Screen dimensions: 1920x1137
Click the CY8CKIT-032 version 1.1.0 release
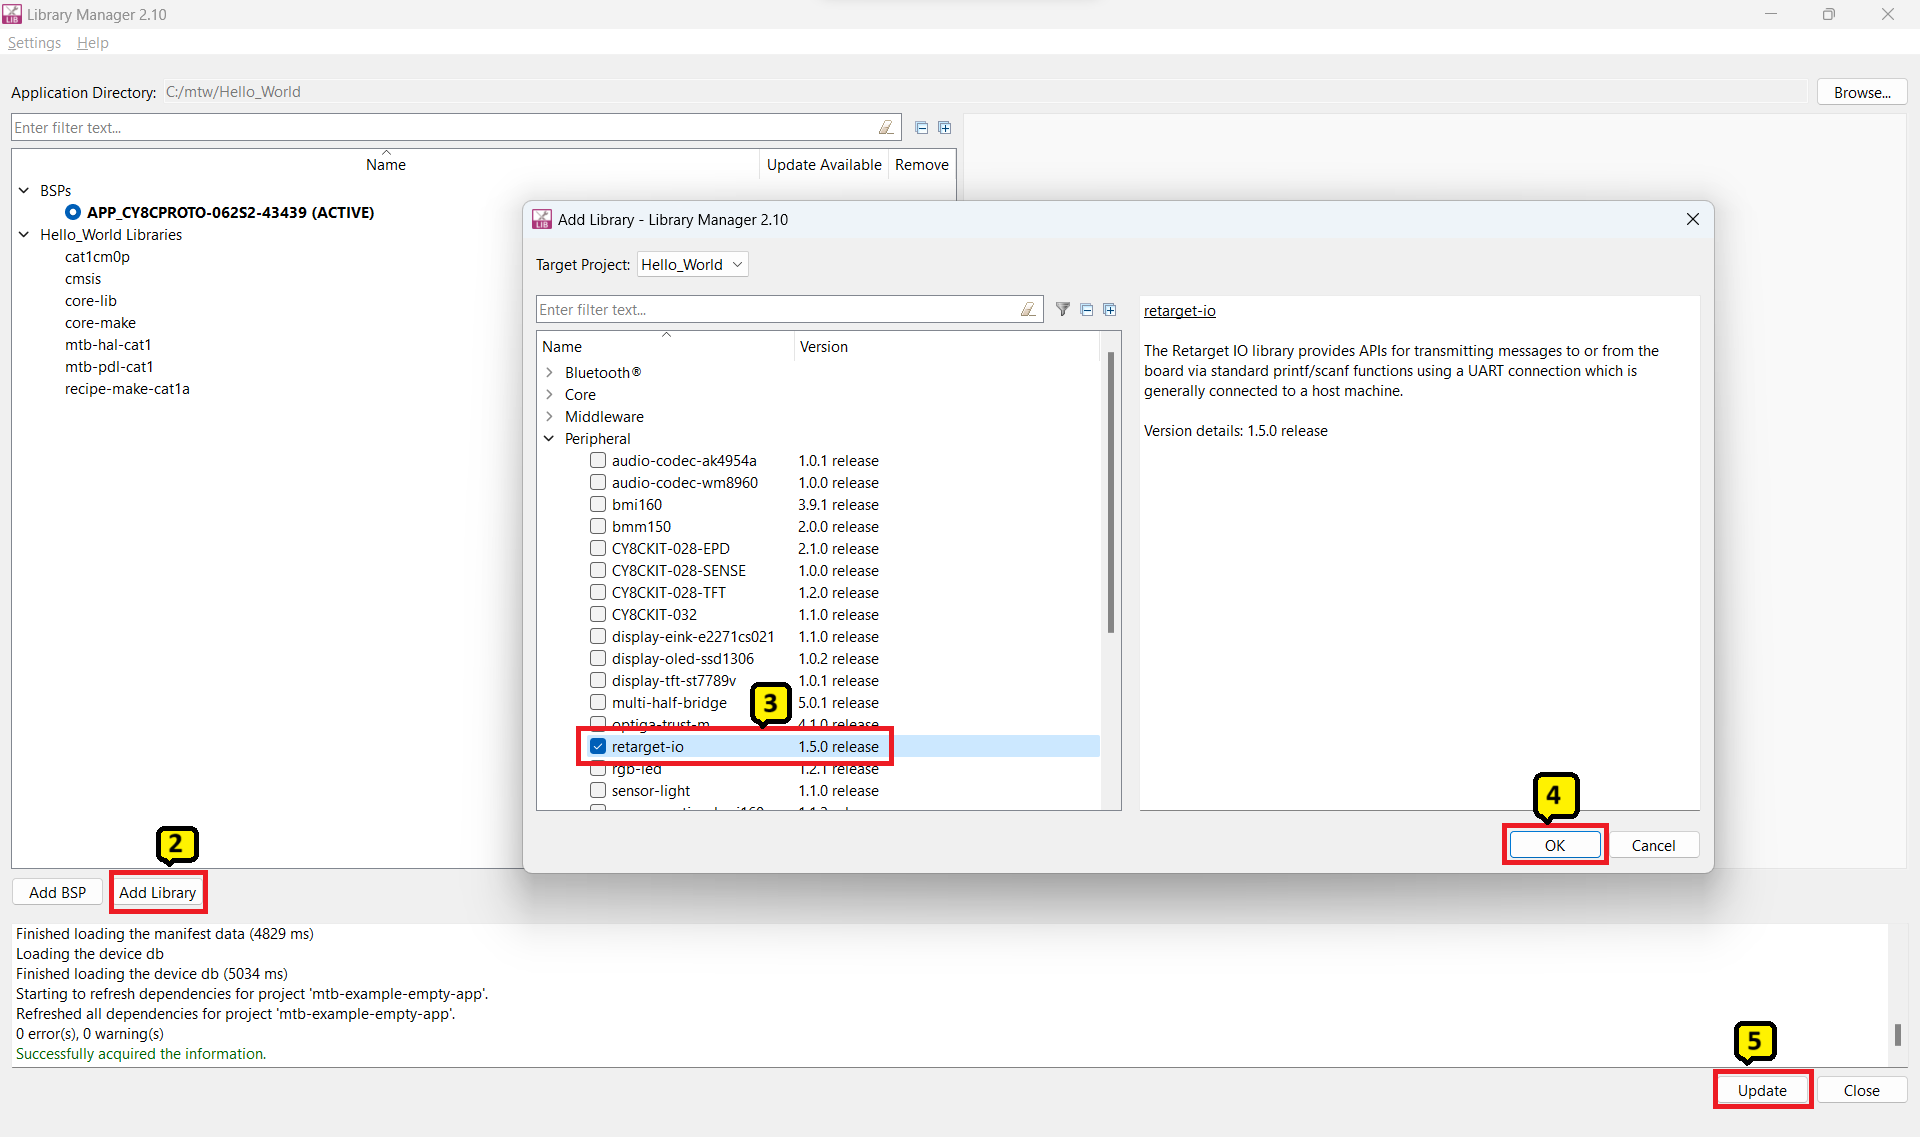[x=838, y=615]
